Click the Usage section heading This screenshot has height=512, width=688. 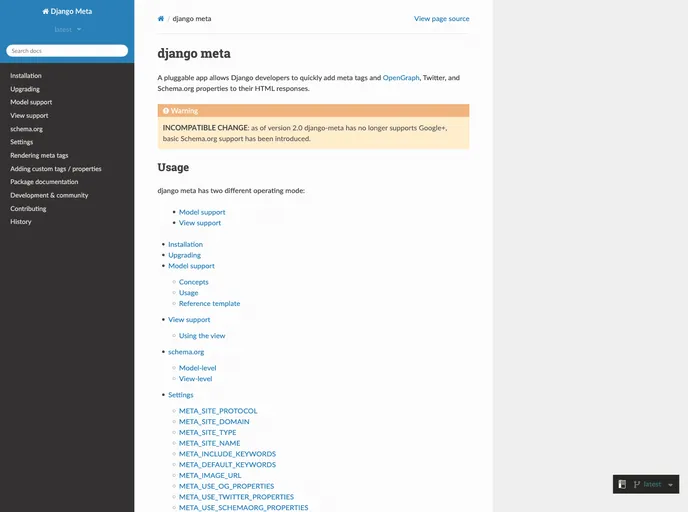click(173, 168)
